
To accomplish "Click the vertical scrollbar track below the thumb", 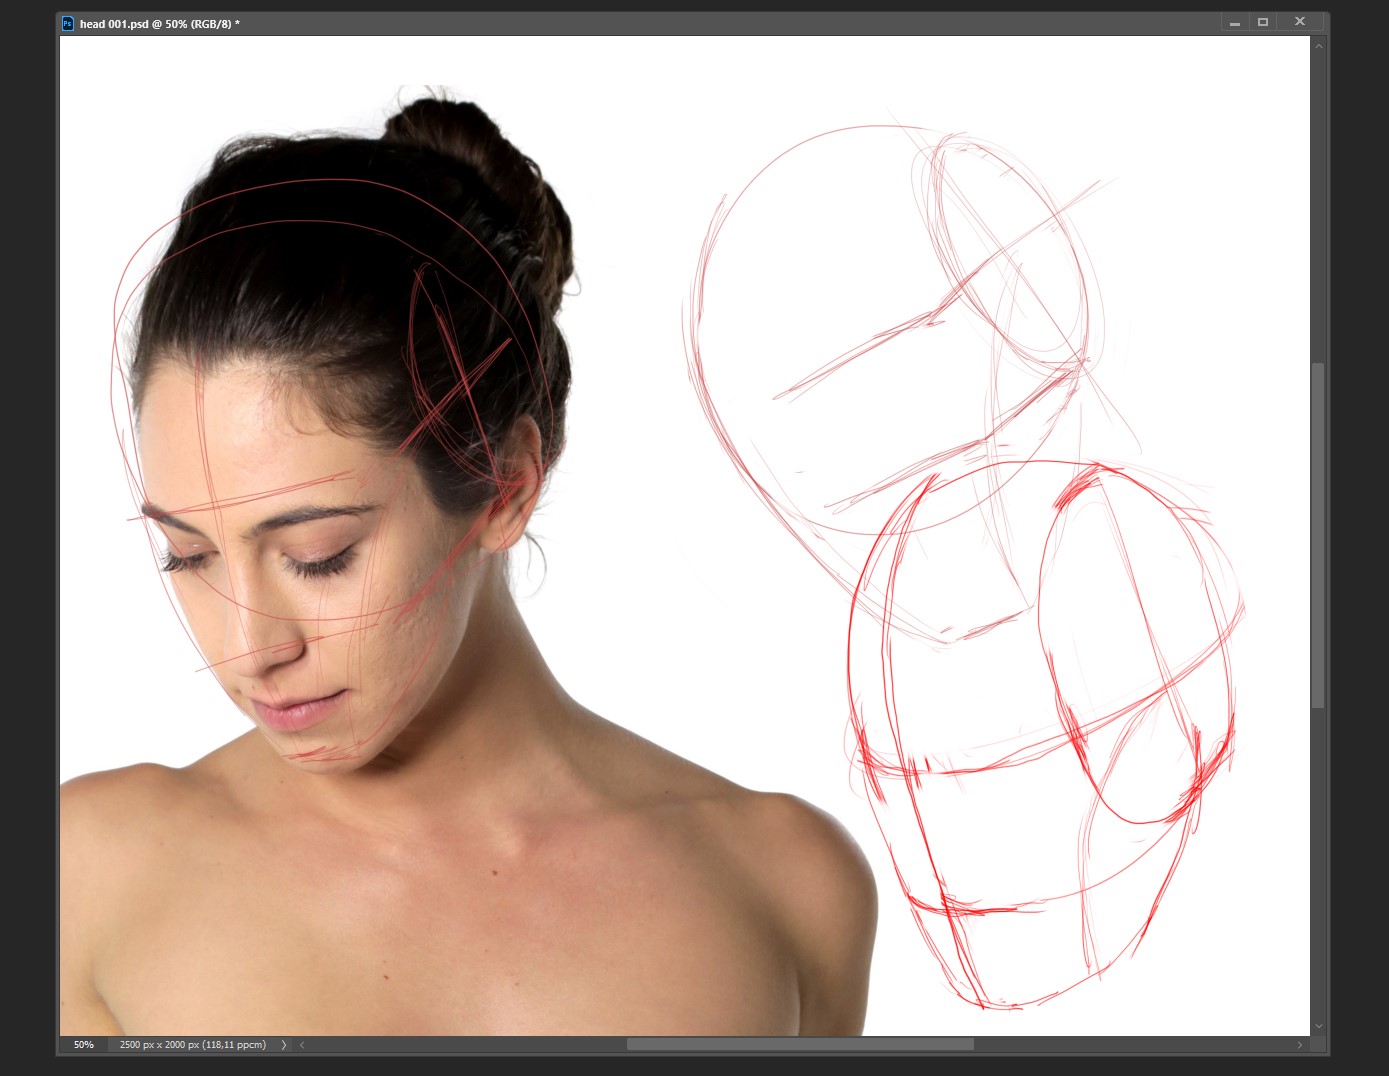I will click(1319, 860).
